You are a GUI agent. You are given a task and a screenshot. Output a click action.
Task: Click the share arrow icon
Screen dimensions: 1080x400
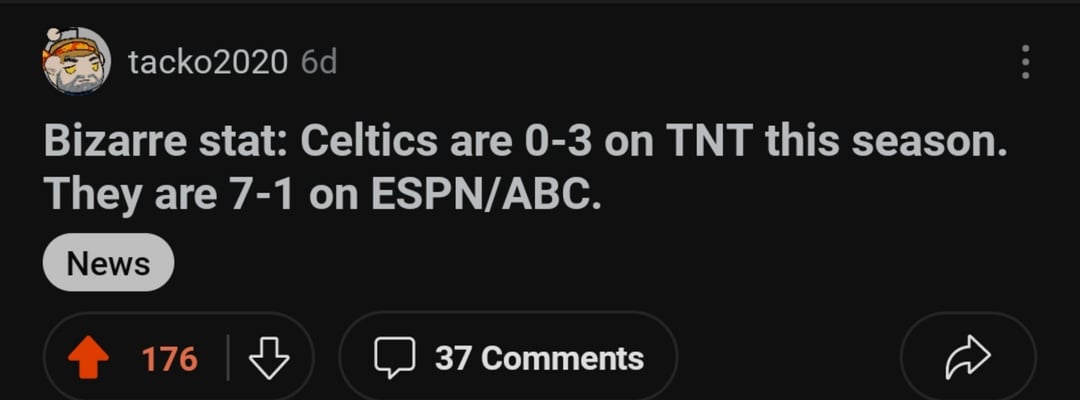tap(967, 359)
